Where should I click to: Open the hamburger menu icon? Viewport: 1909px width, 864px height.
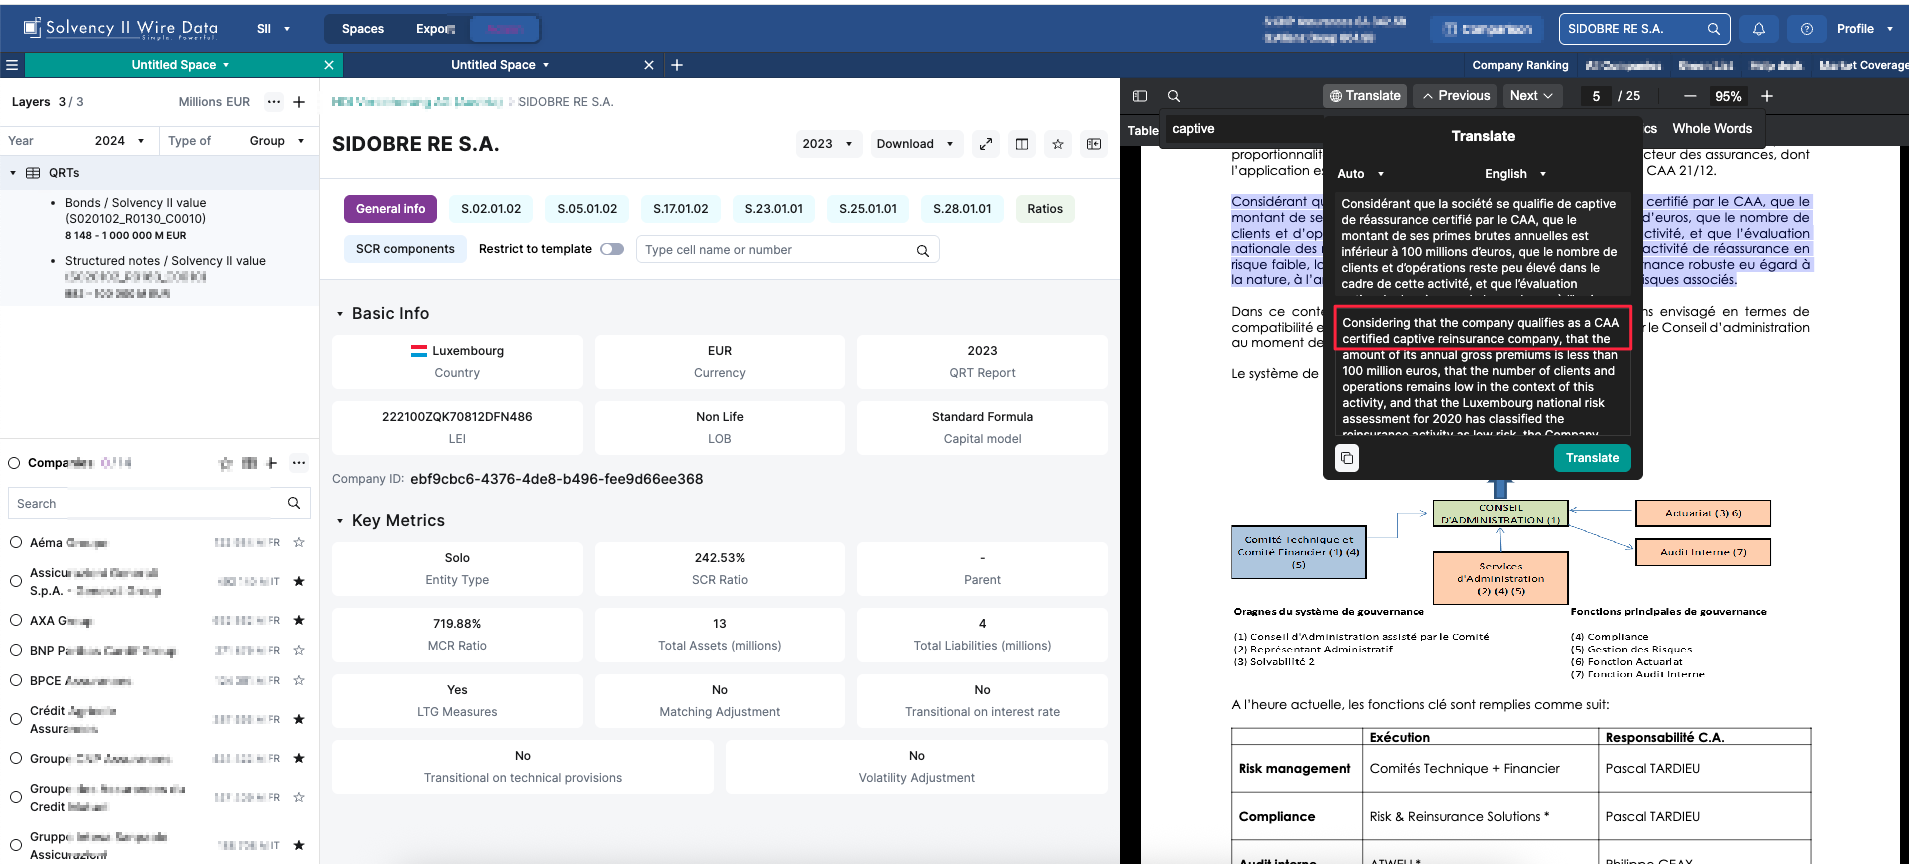click(12, 65)
